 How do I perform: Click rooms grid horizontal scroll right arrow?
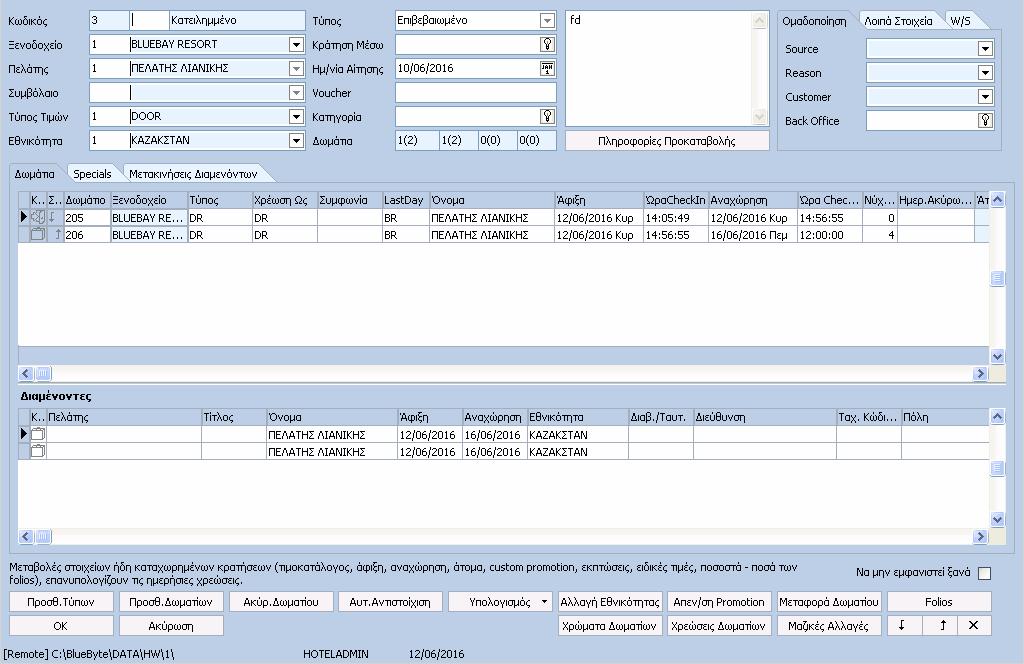click(x=980, y=373)
